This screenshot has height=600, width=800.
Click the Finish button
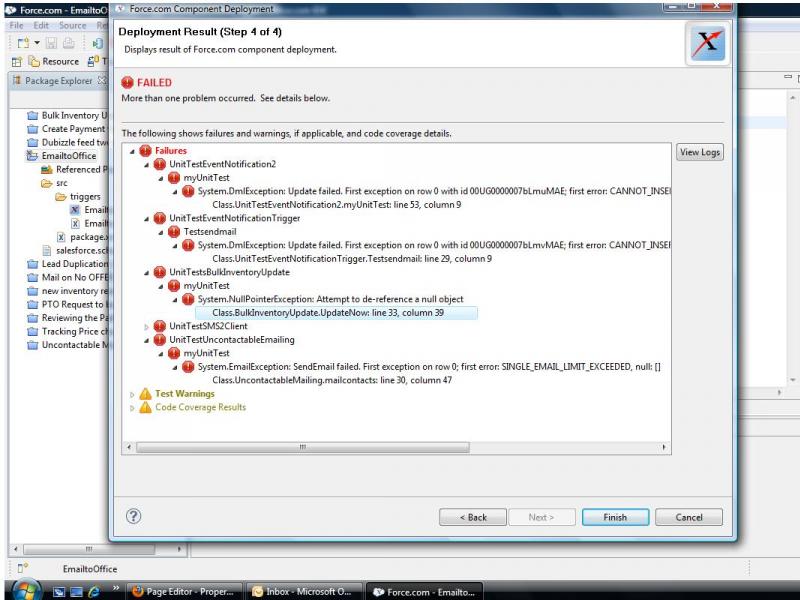click(x=615, y=517)
